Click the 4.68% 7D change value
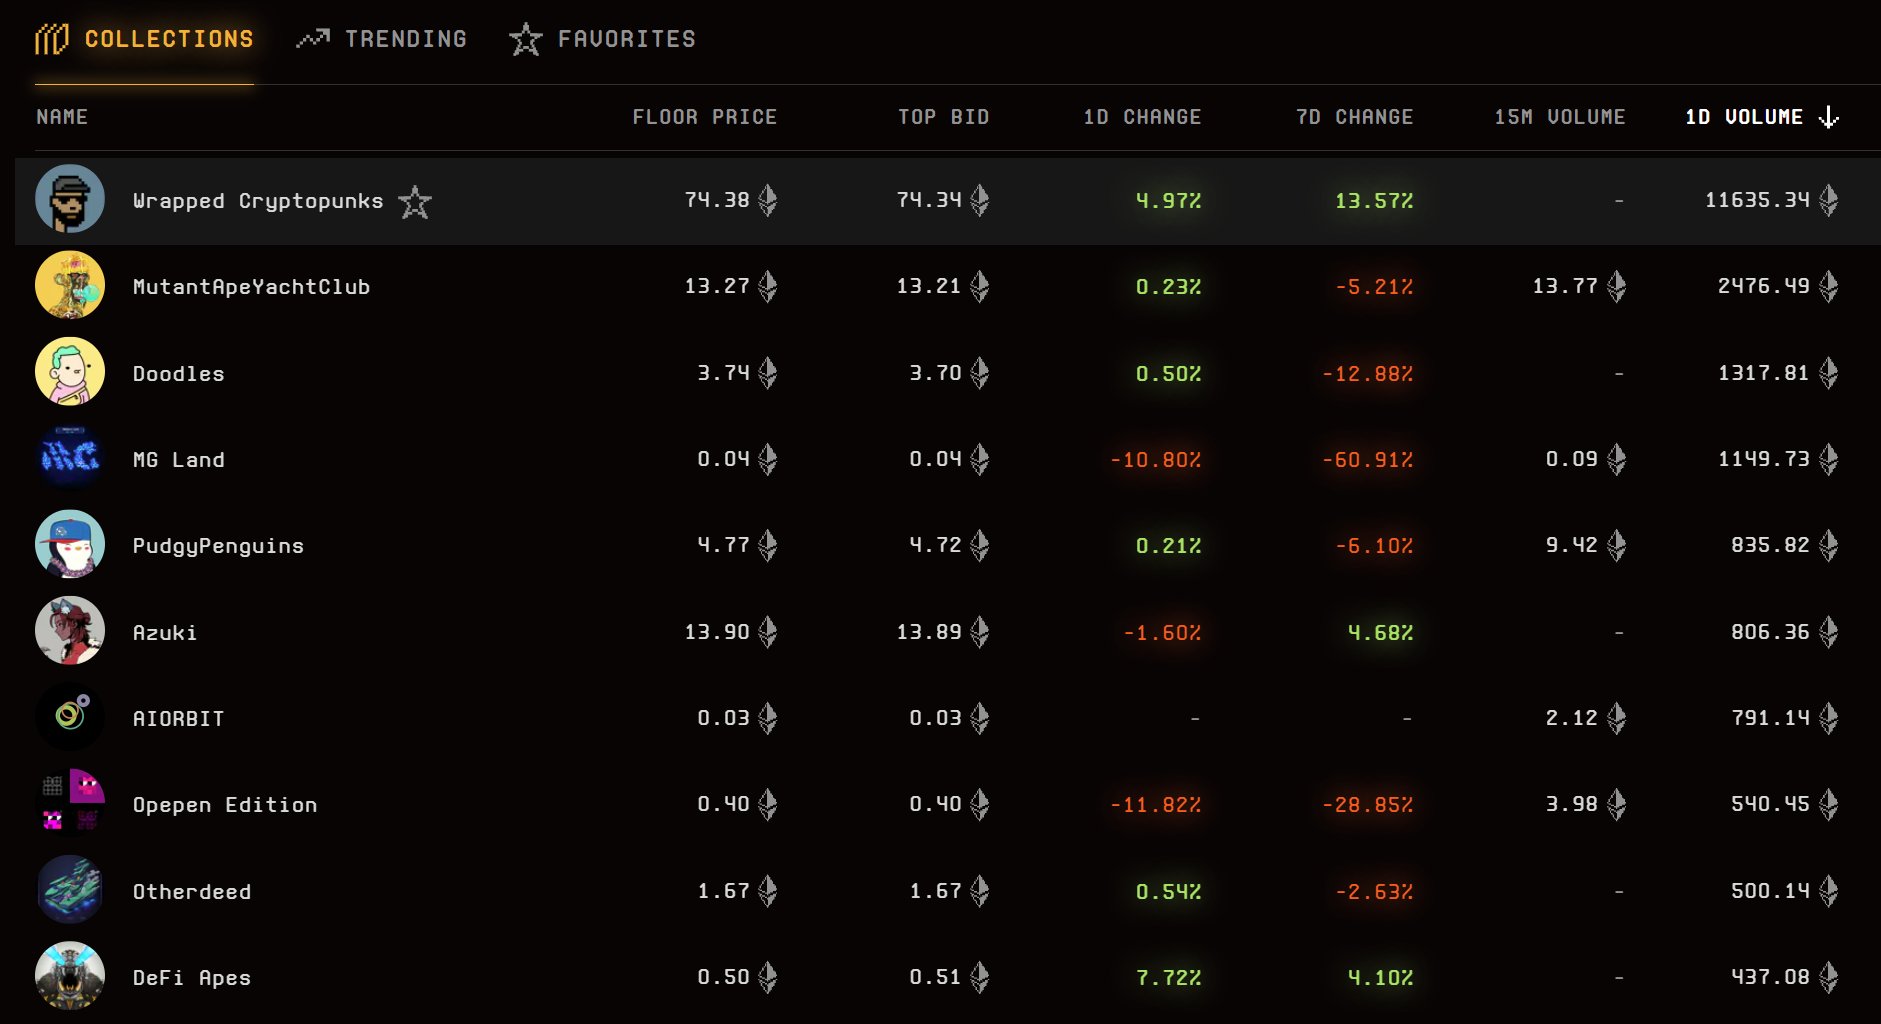The image size is (1881, 1024). pyautogui.click(x=1380, y=633)
